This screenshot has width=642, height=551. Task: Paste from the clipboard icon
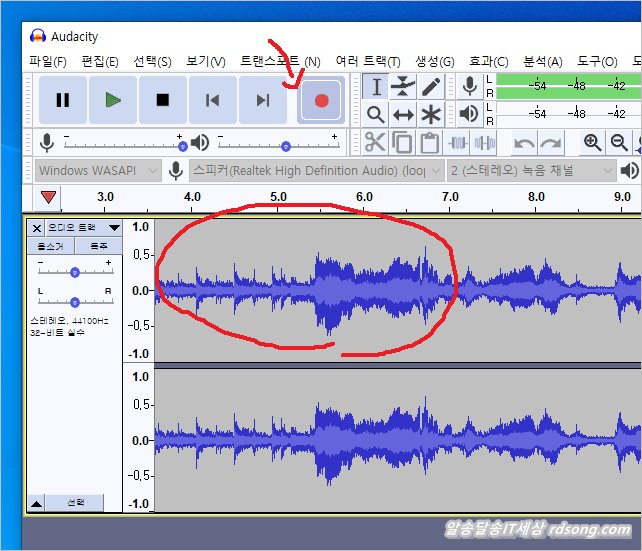430,142
